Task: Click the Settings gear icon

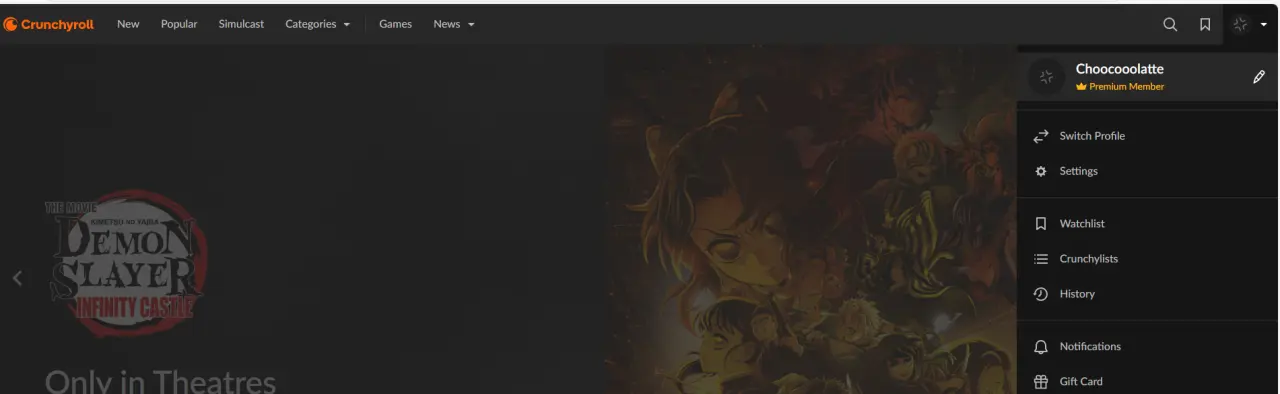Action: click(x=1041, y=171)
